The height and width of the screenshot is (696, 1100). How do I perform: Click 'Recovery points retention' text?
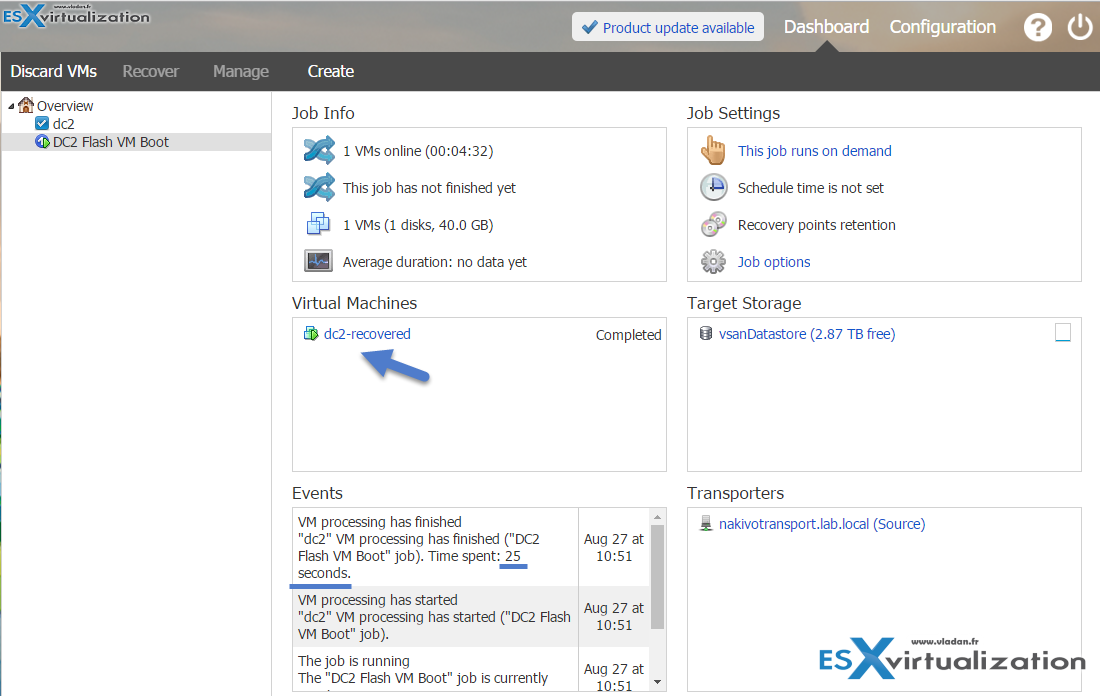coord(817,225)
